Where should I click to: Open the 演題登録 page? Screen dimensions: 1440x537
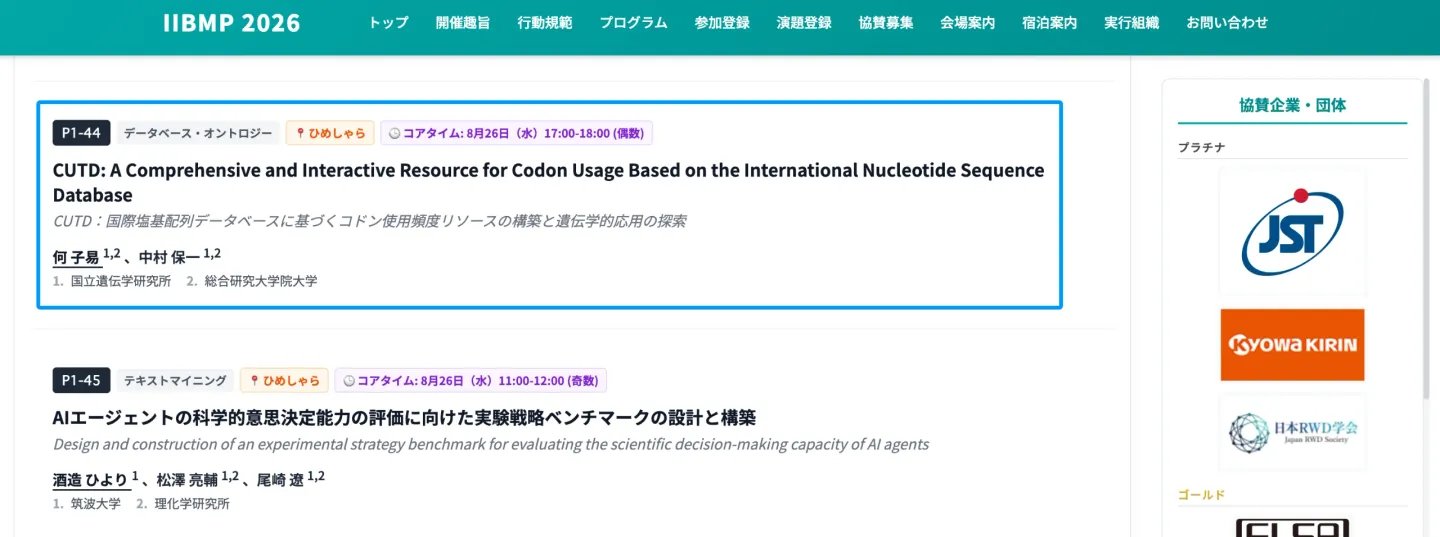click(x=804, y=23)
